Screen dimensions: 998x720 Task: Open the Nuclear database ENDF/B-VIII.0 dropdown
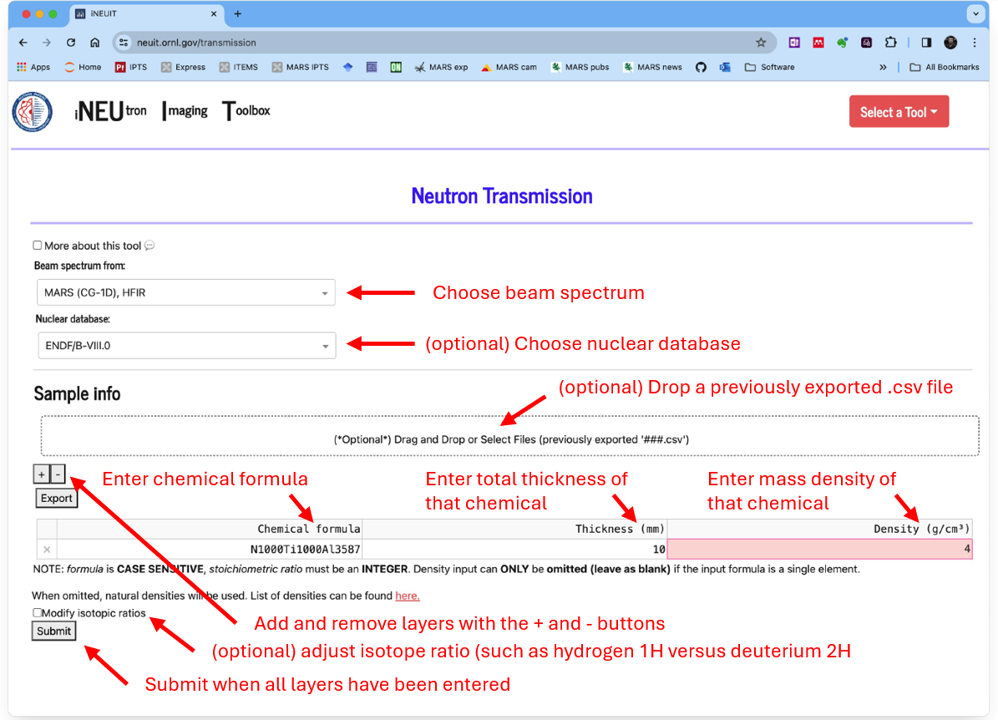pos(185,346)
